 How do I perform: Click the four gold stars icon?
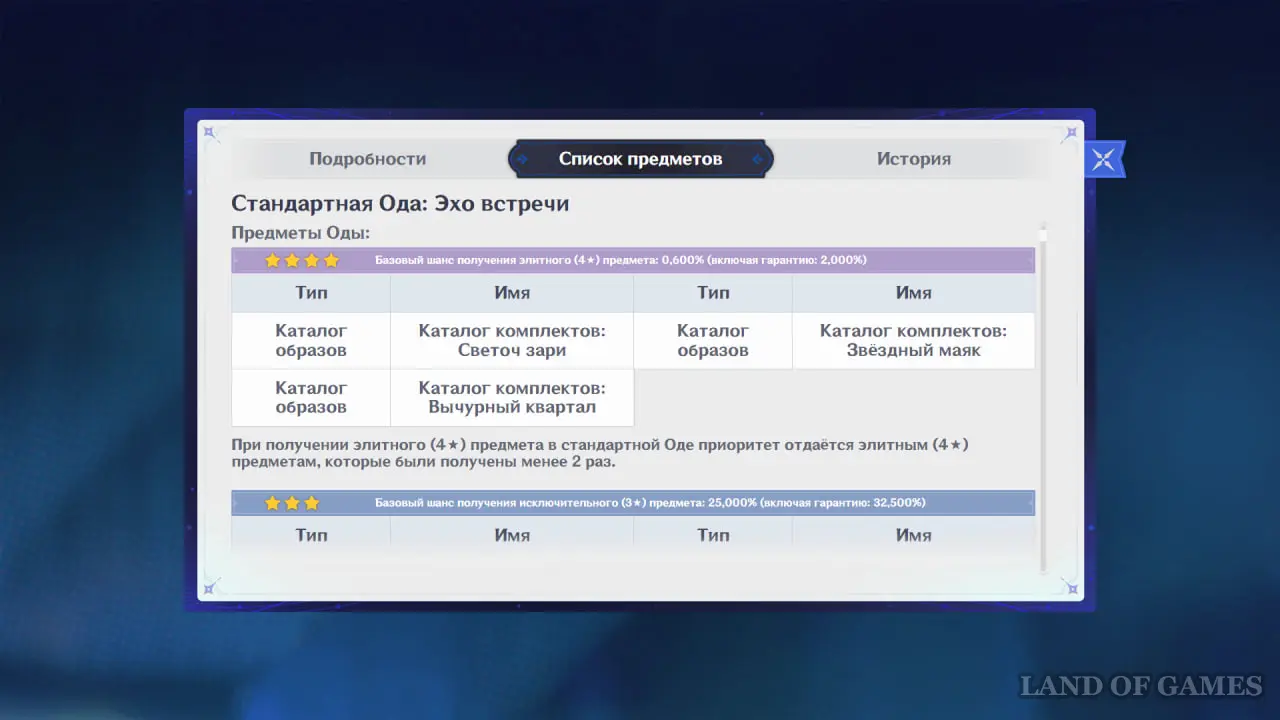coord(302,261)
